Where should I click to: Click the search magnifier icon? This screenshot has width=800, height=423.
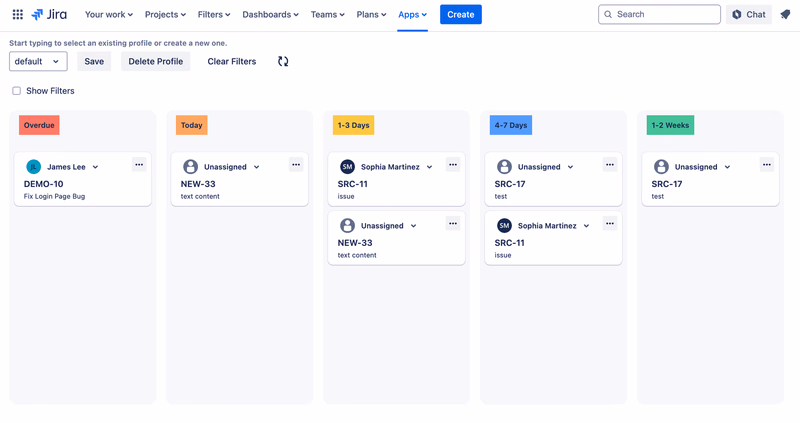click(x=608, y=14)
